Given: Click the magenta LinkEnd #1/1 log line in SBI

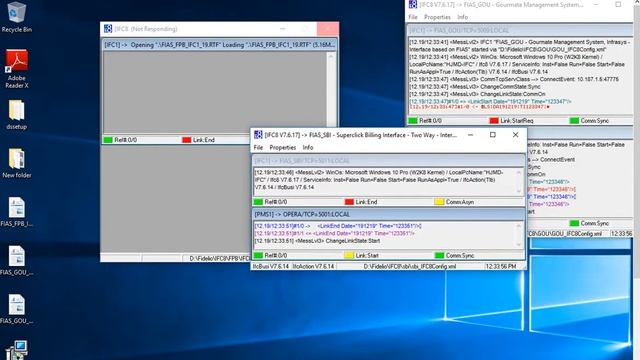Looking at the screenshot, I should click(334, 233).
